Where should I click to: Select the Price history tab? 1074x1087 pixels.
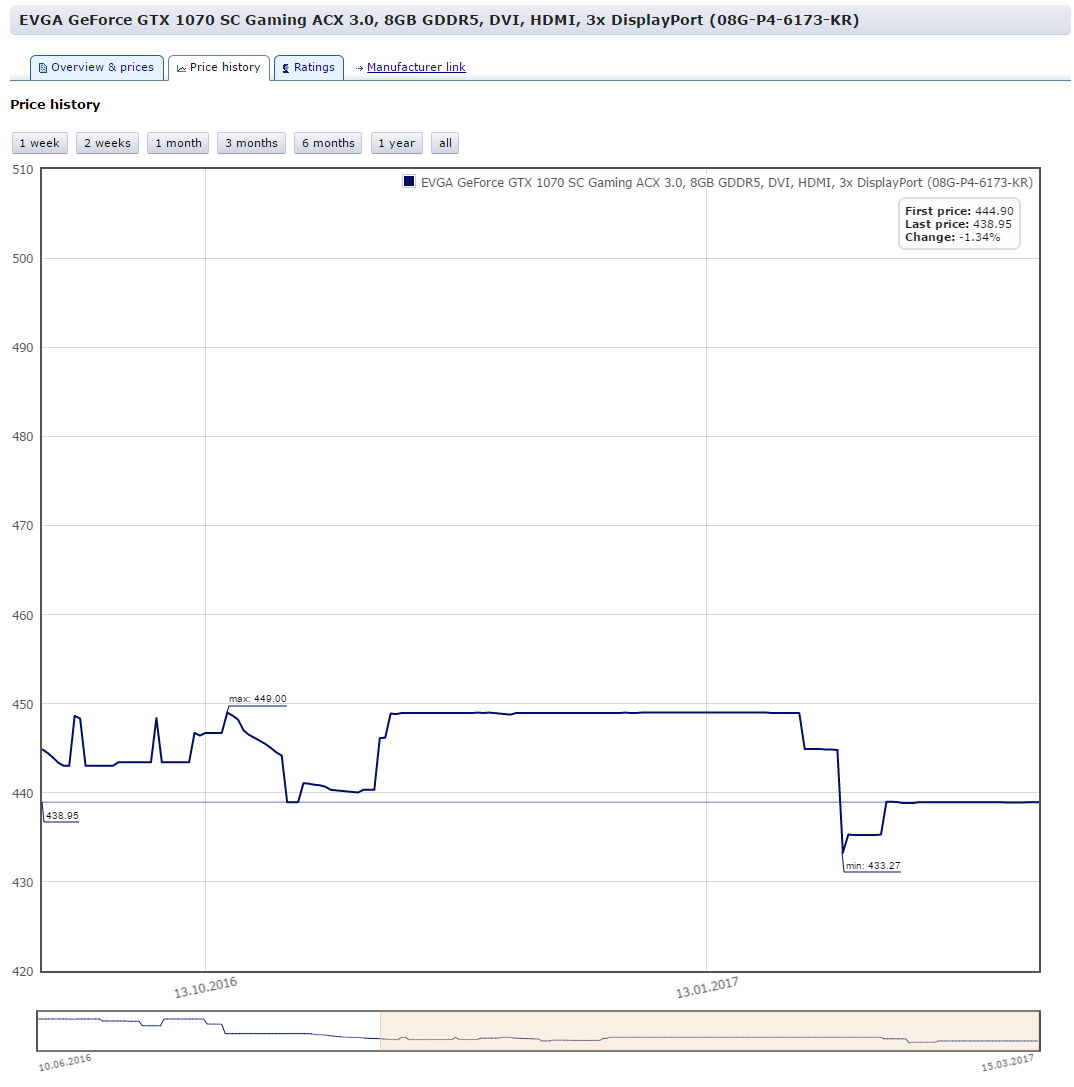coord(218,67)
